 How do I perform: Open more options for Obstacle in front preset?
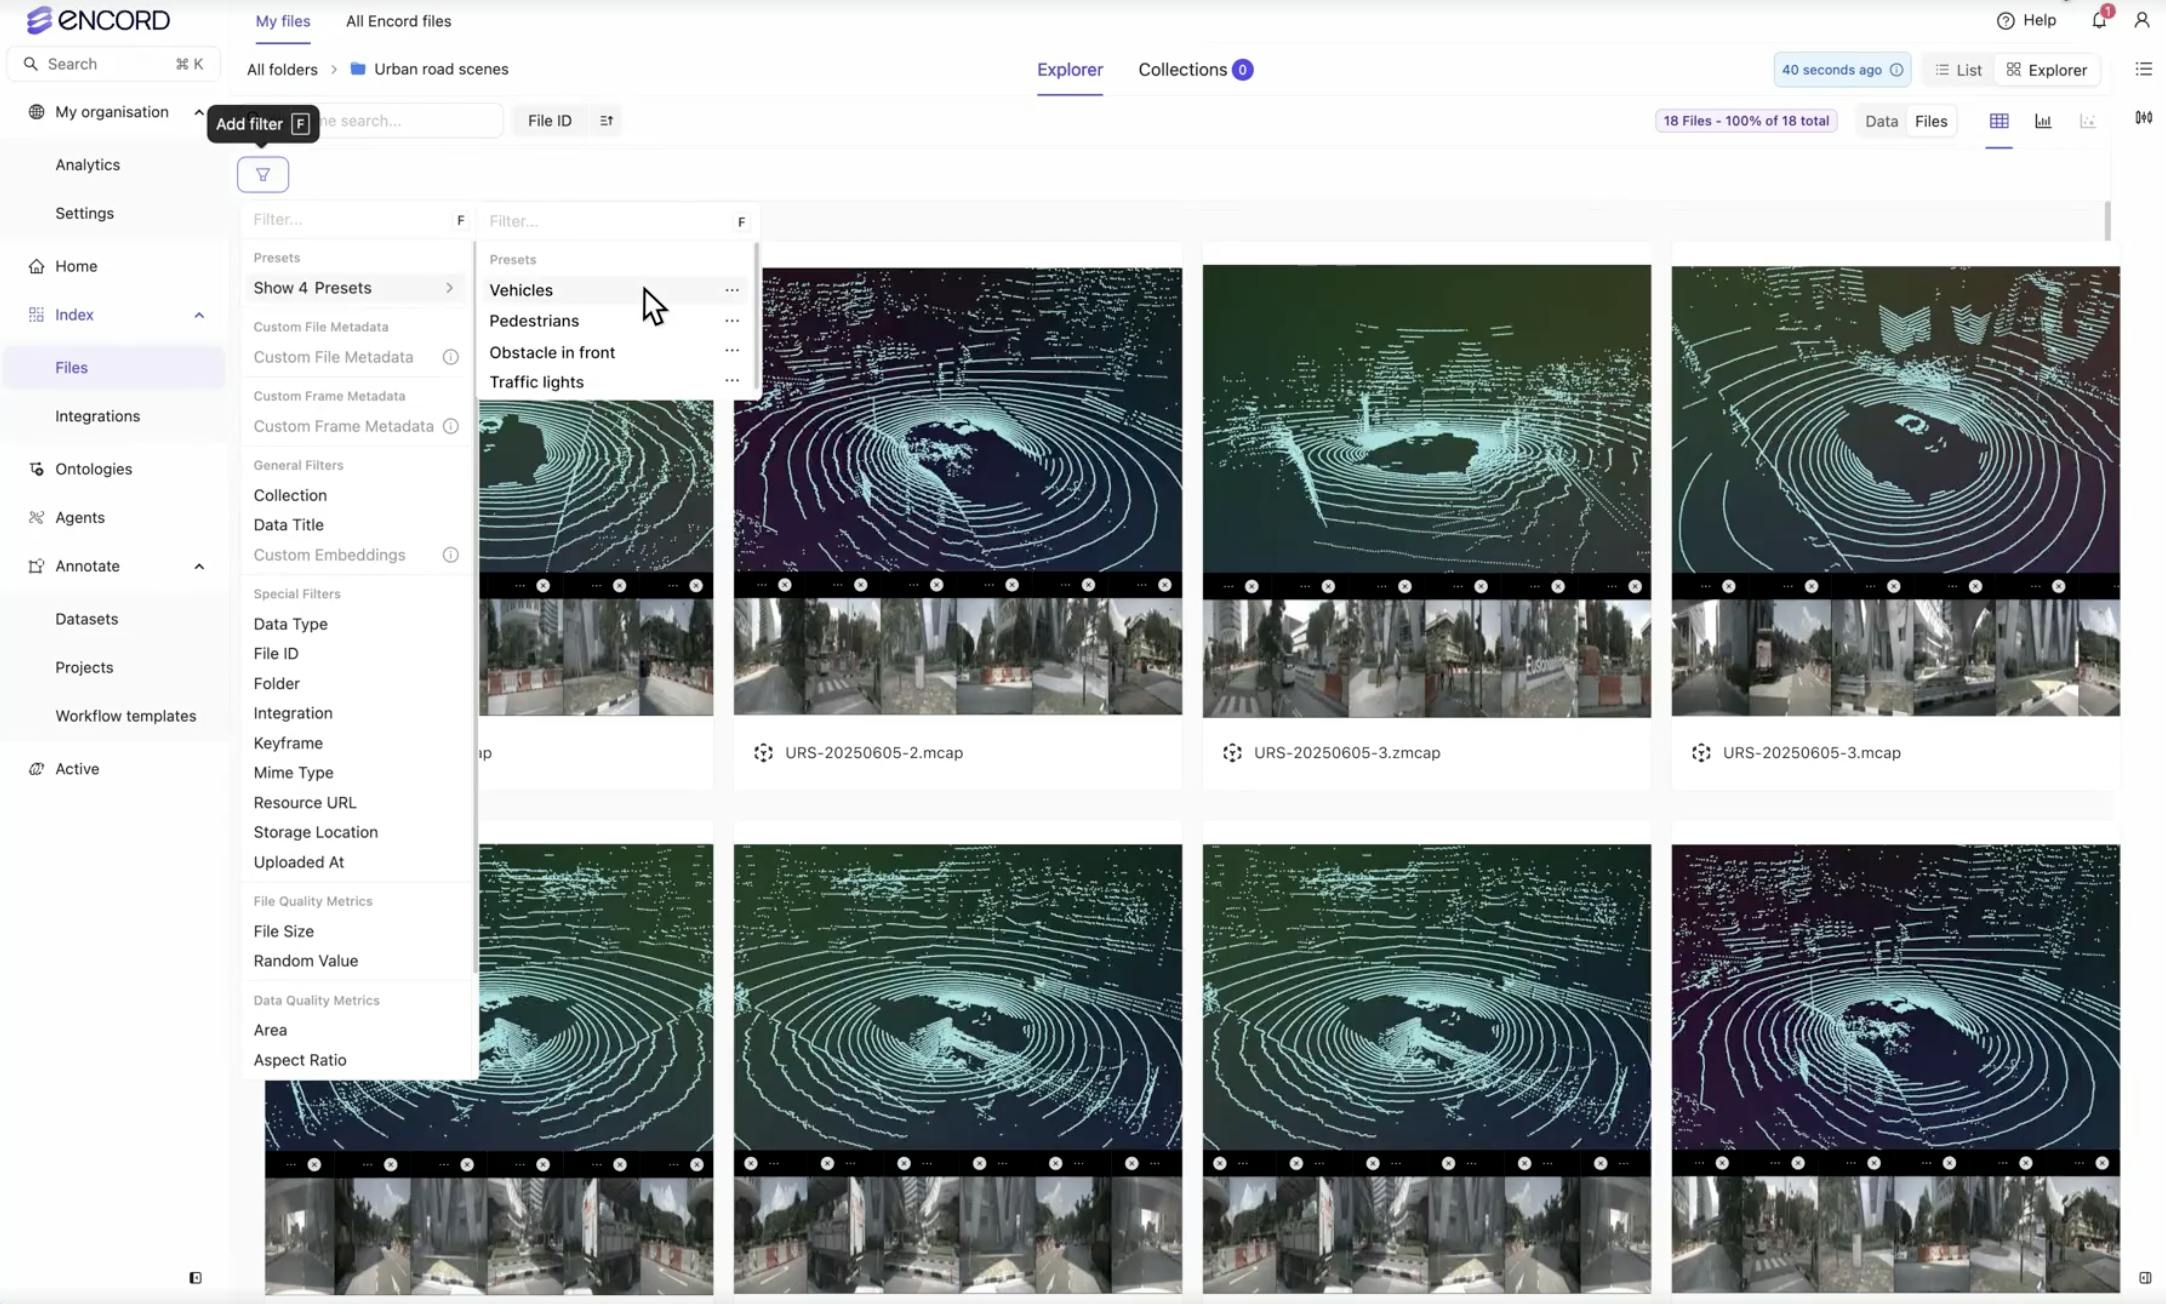click(732, 351)
